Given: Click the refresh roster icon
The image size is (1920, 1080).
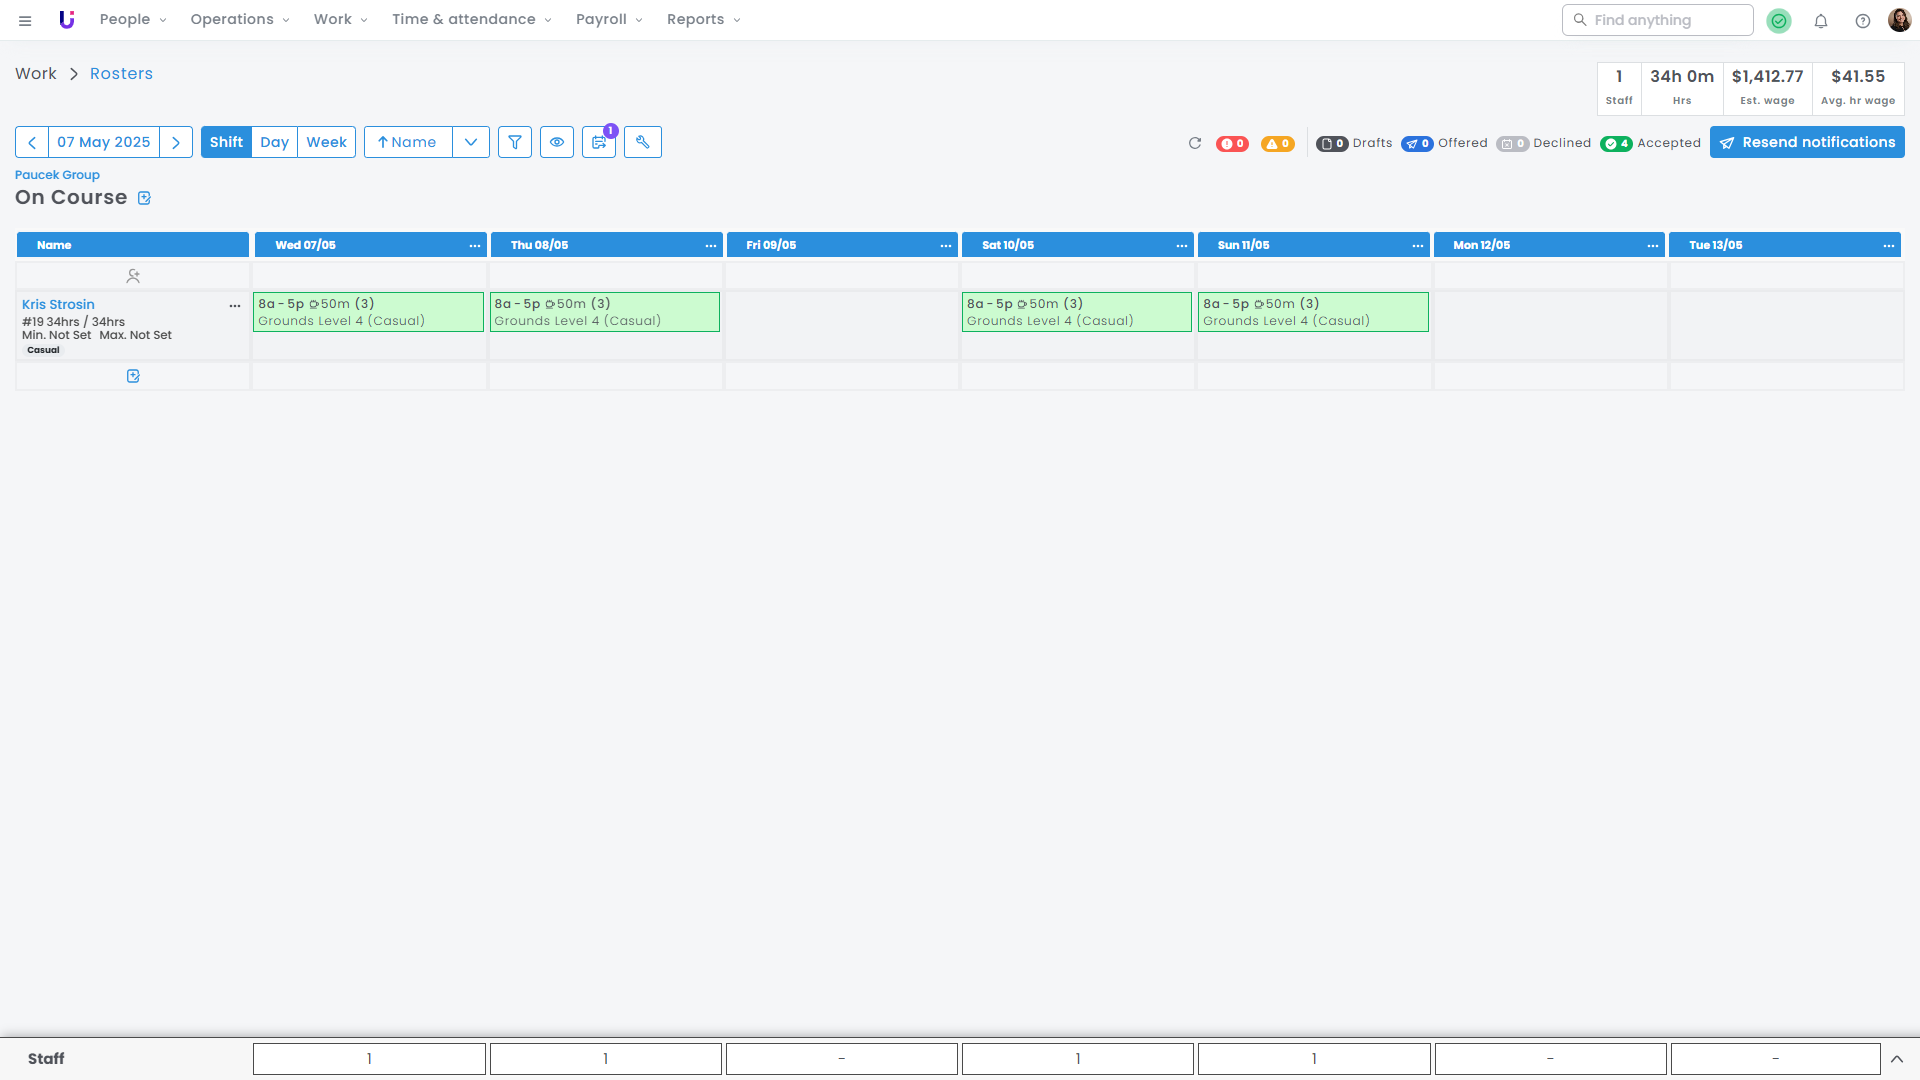Looking at the screenshot, I should coord(1194,143).
